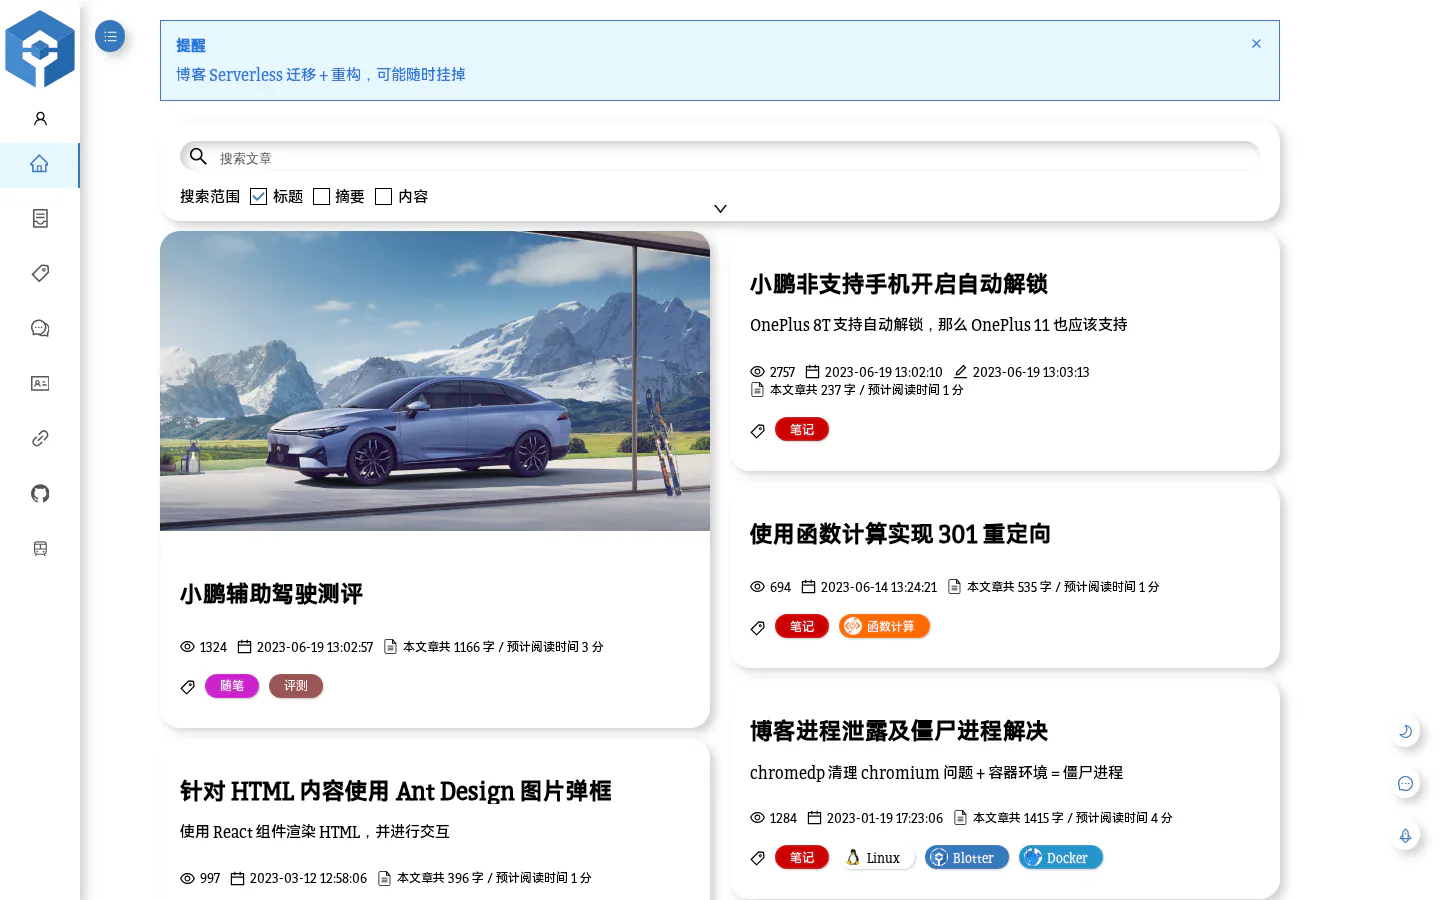
Task: Open the tags icon in sidebar
Action: pos(40,273)
